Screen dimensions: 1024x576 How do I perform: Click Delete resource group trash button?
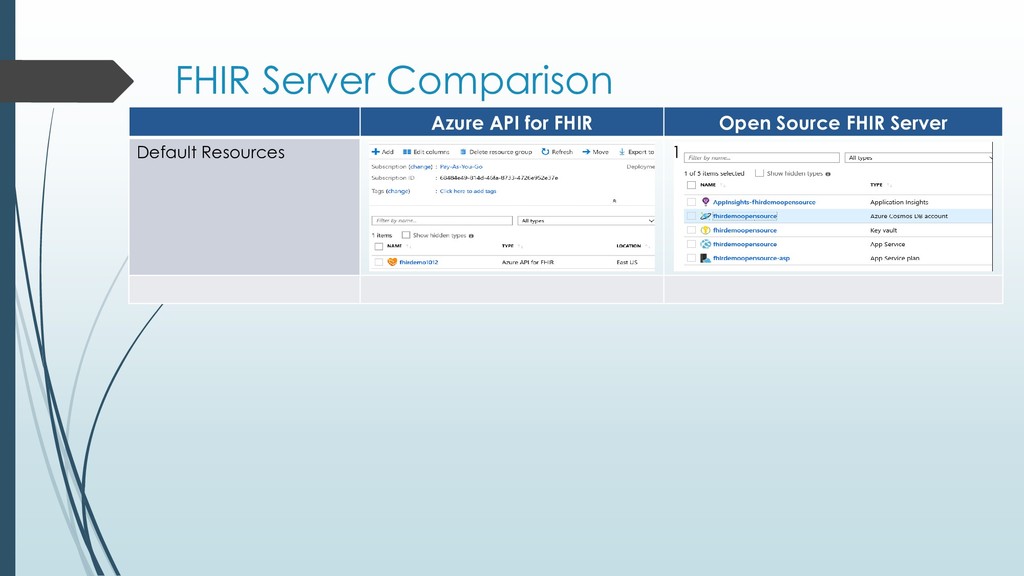(x=496, y=152)
